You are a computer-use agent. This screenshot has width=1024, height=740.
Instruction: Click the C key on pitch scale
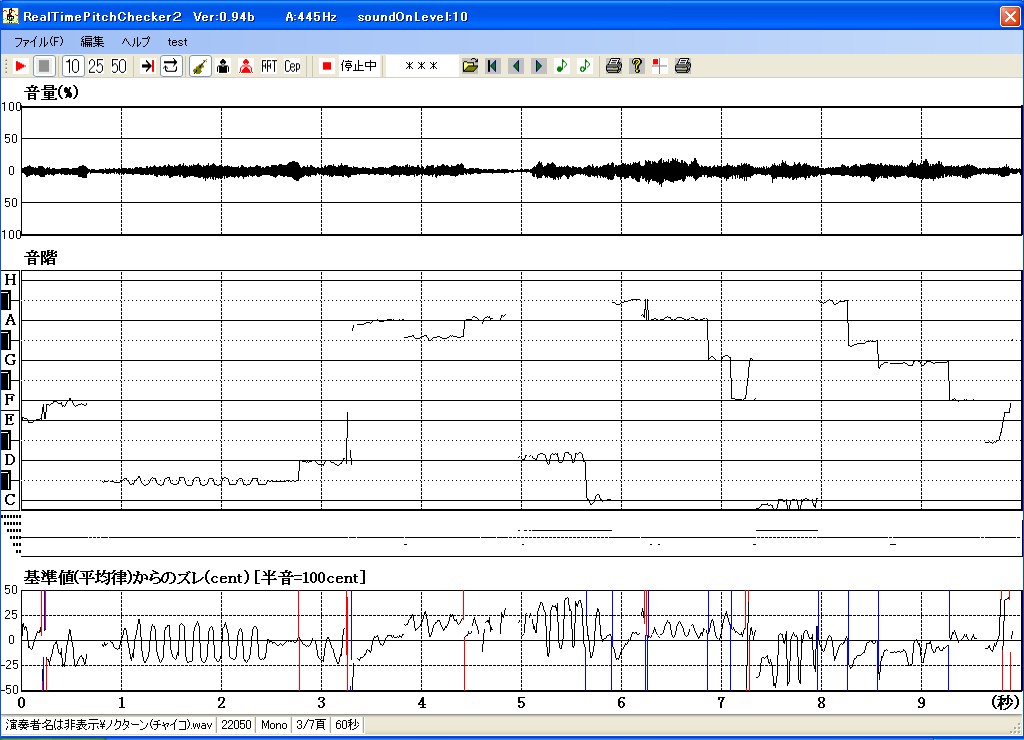pos(10,500)
